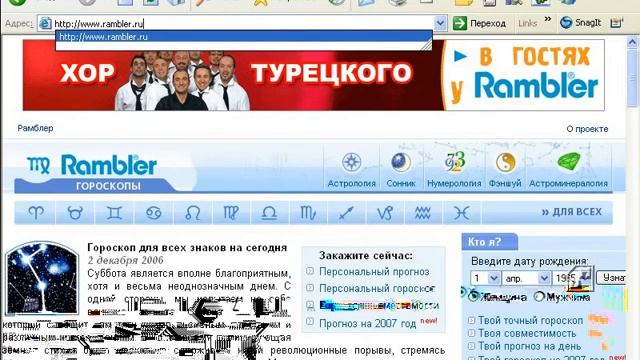Click the SnagIt window capture icon
The width and height of the screenshot is (640, 360).
pos(616,23)
